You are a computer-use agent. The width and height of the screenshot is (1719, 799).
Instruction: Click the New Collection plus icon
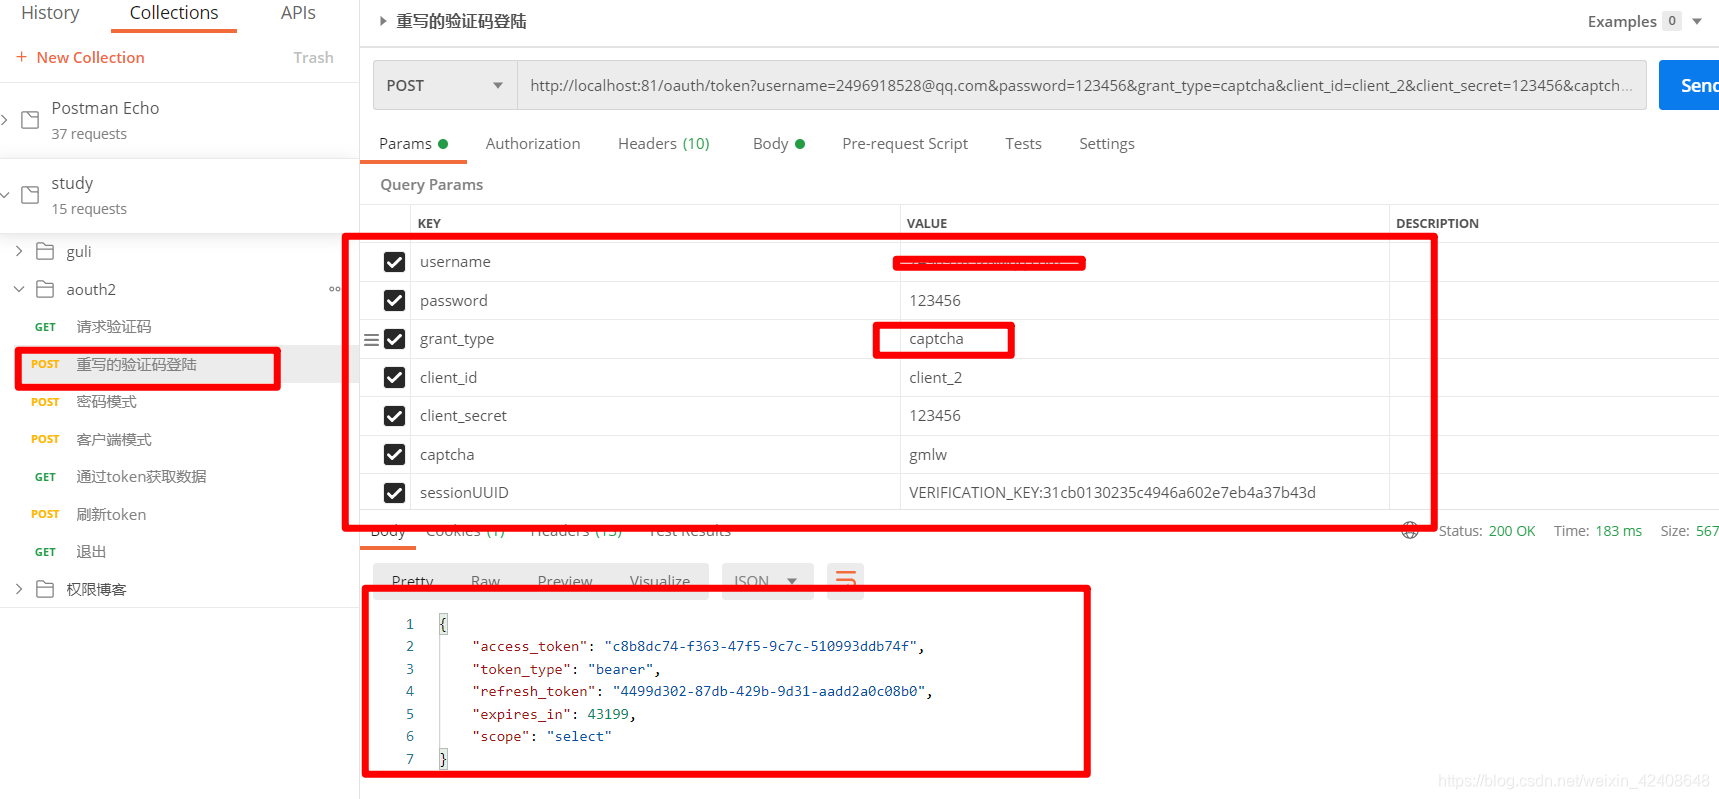point(21,57)
